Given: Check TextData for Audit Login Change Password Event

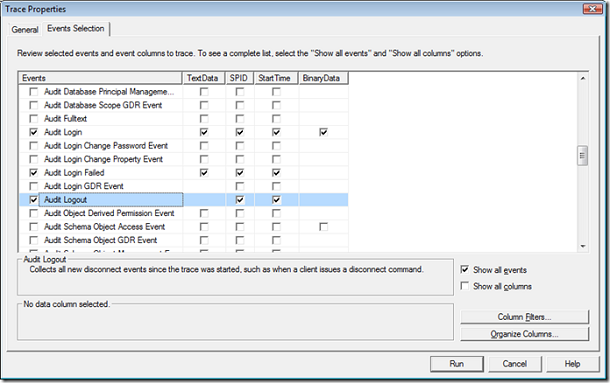Looking at the screenshot, I should tap(204, 146).
